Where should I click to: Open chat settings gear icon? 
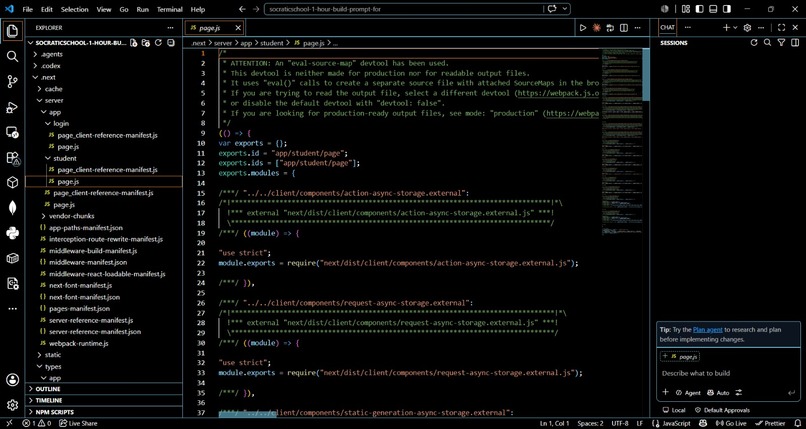pyautogui.click(x=748, y=28)
